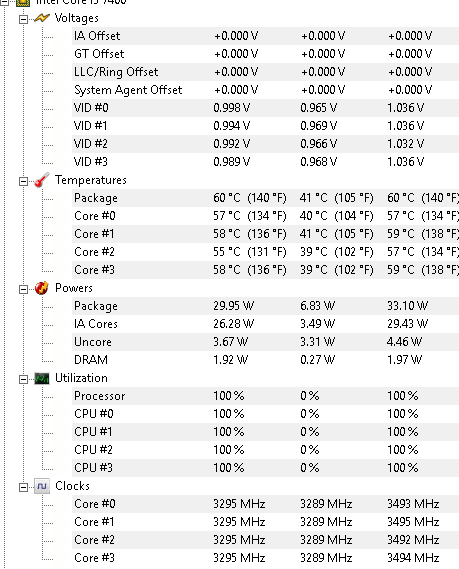Select the Processor utilization row
459x569 pixels.
[x=265, y=396]
